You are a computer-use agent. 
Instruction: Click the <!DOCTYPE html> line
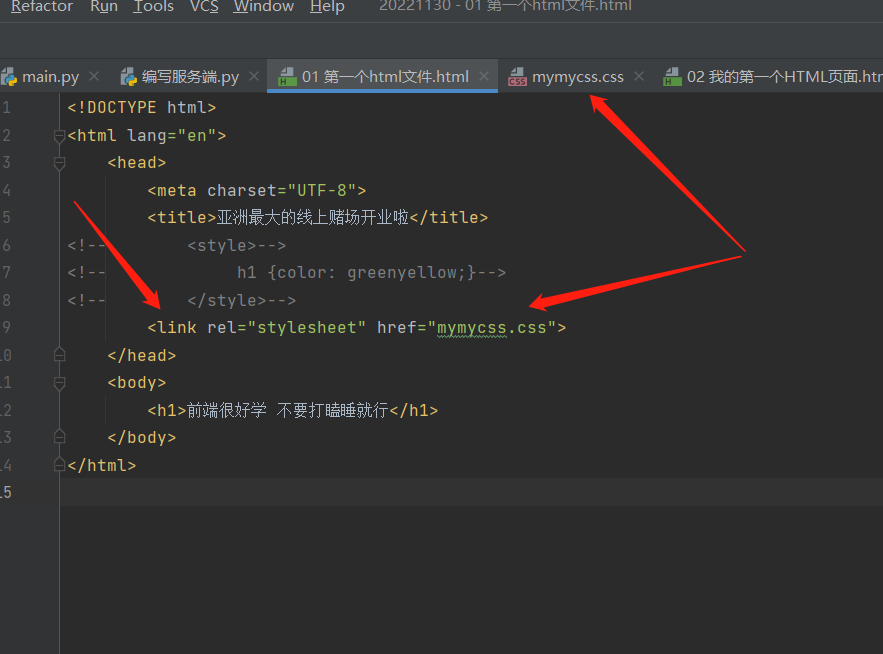coord(141,108)
